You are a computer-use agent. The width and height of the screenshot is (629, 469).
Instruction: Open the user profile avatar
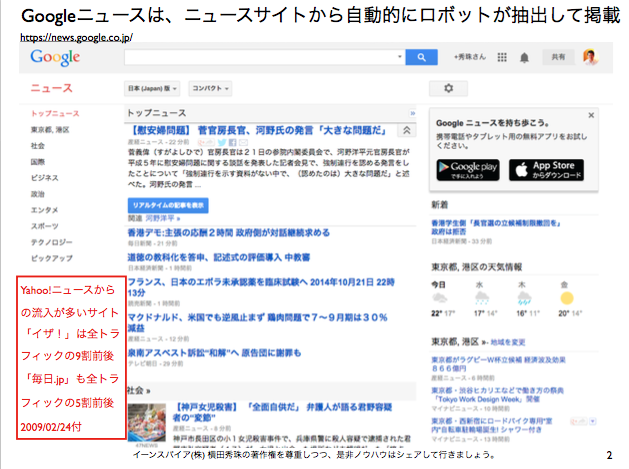point(590,57)
